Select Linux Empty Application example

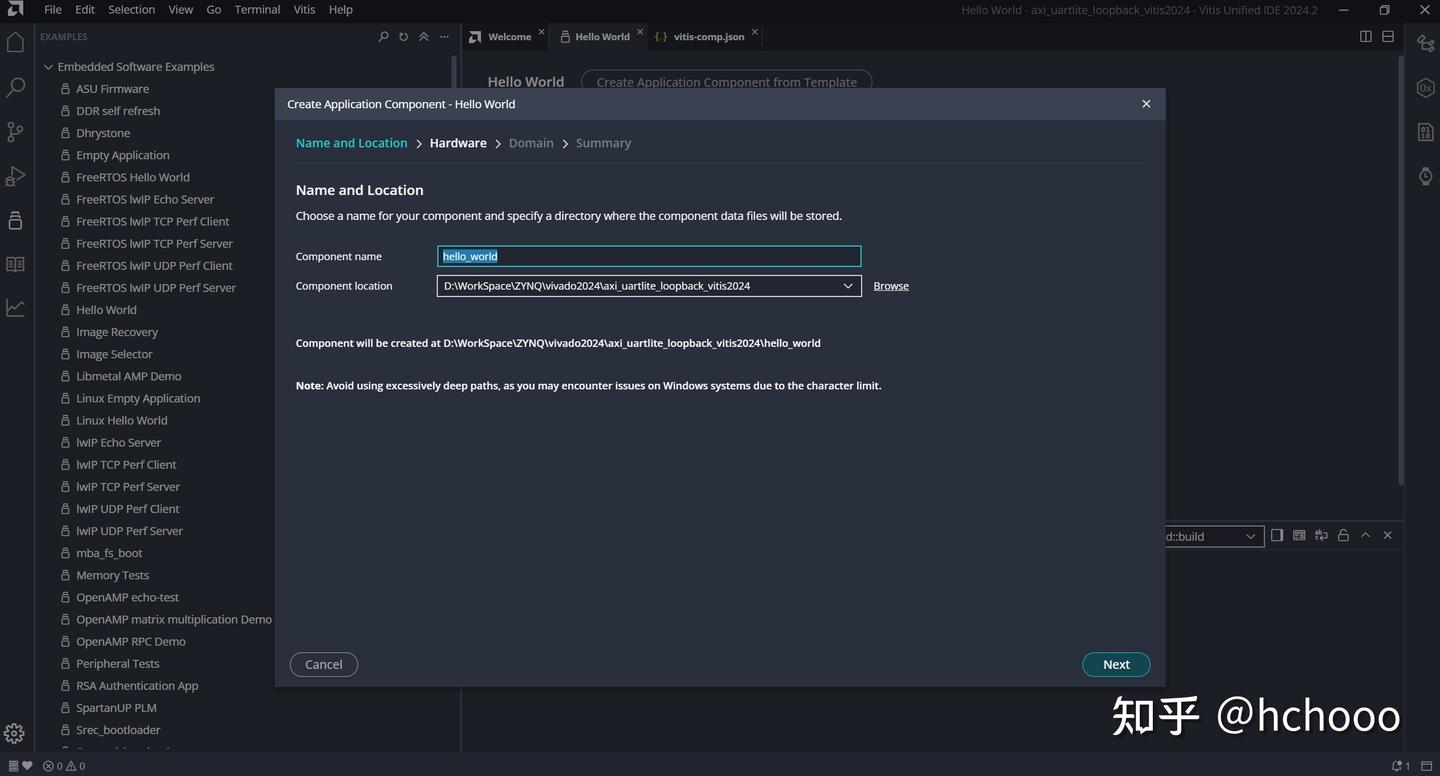point(138,398)
